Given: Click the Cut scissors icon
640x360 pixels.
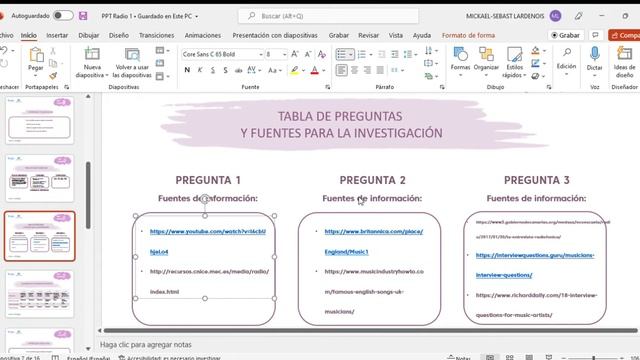Looking at the screenshot, I should pyautogui.click(x=53, y=51).
